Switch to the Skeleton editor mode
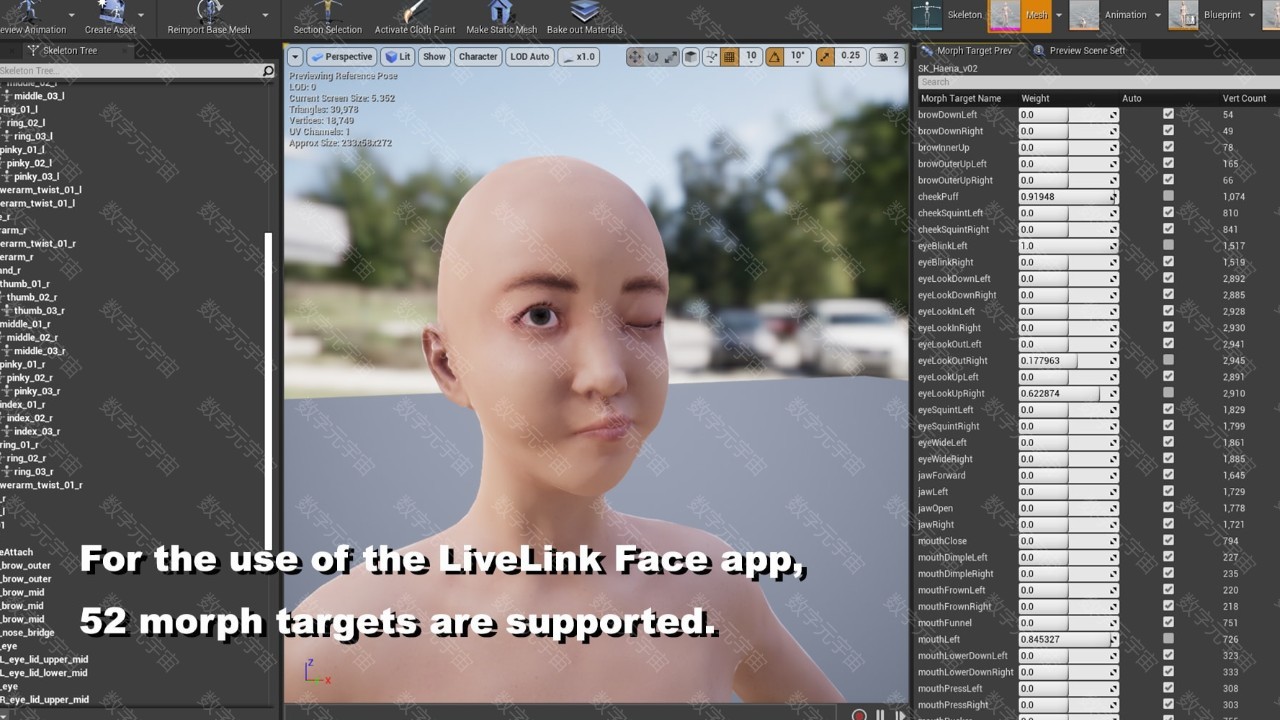 (949, 15)
